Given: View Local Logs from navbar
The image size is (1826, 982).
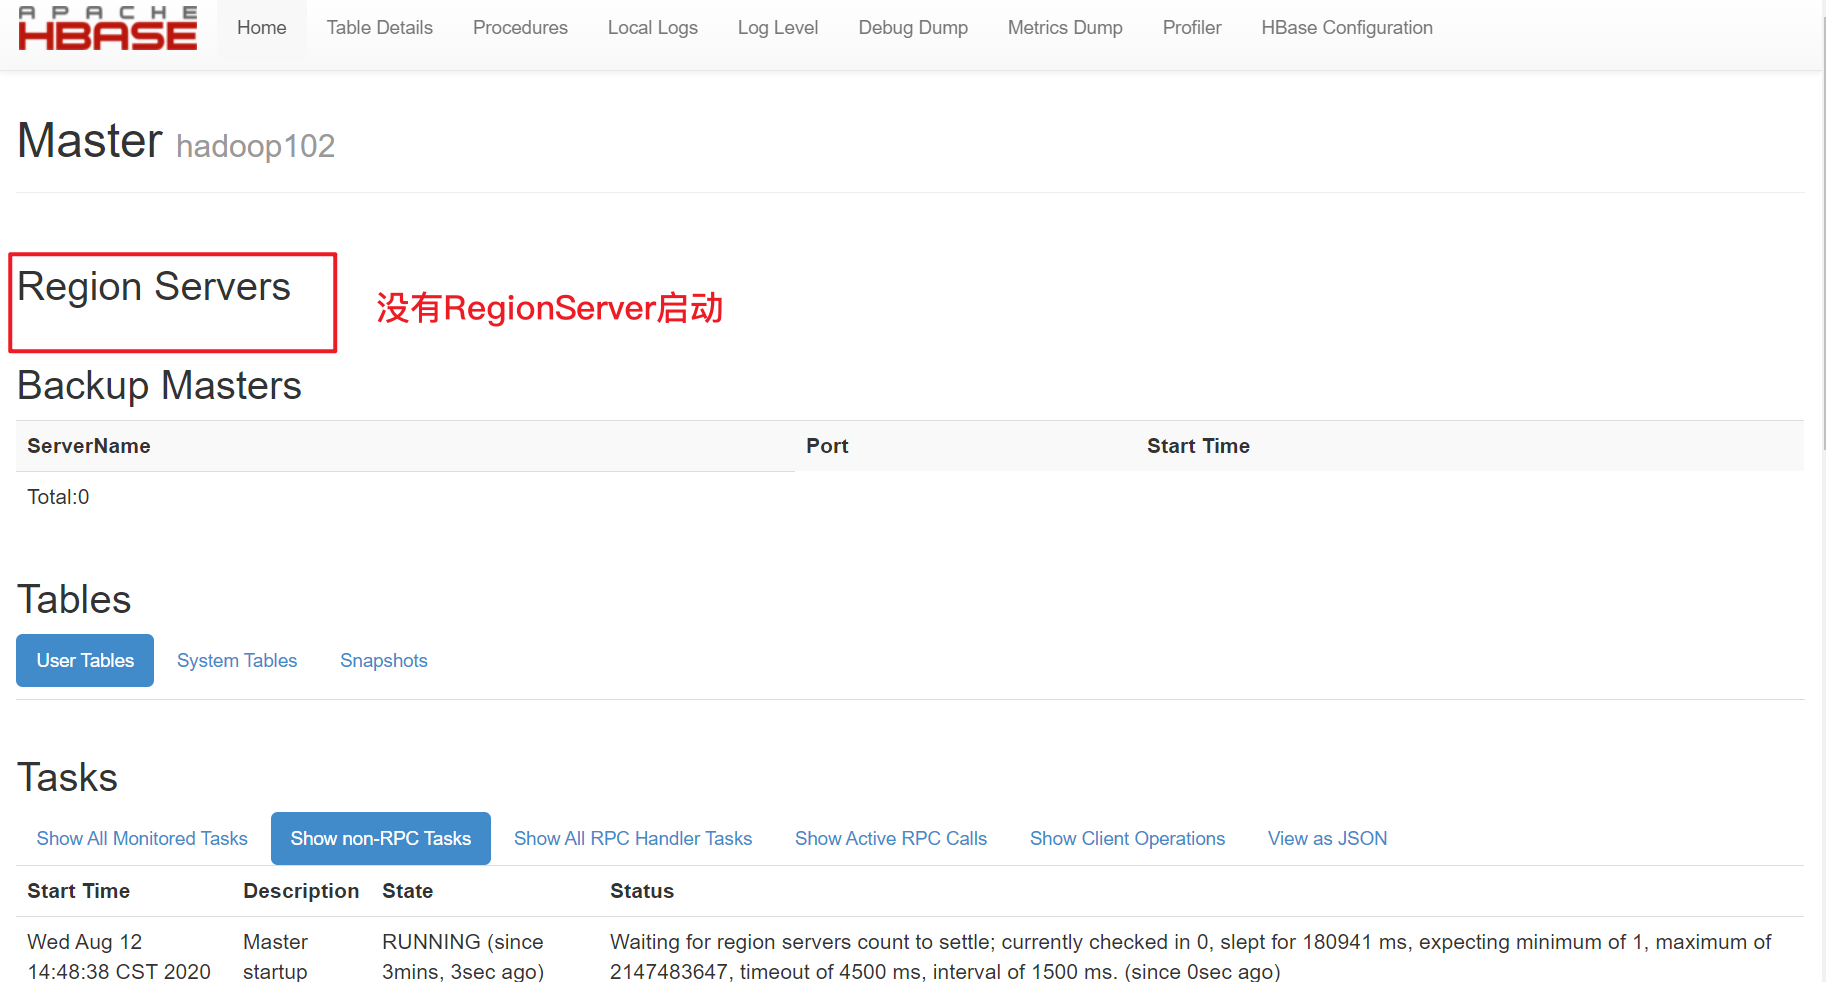Looking at the screenshot, I should (652, 28).
